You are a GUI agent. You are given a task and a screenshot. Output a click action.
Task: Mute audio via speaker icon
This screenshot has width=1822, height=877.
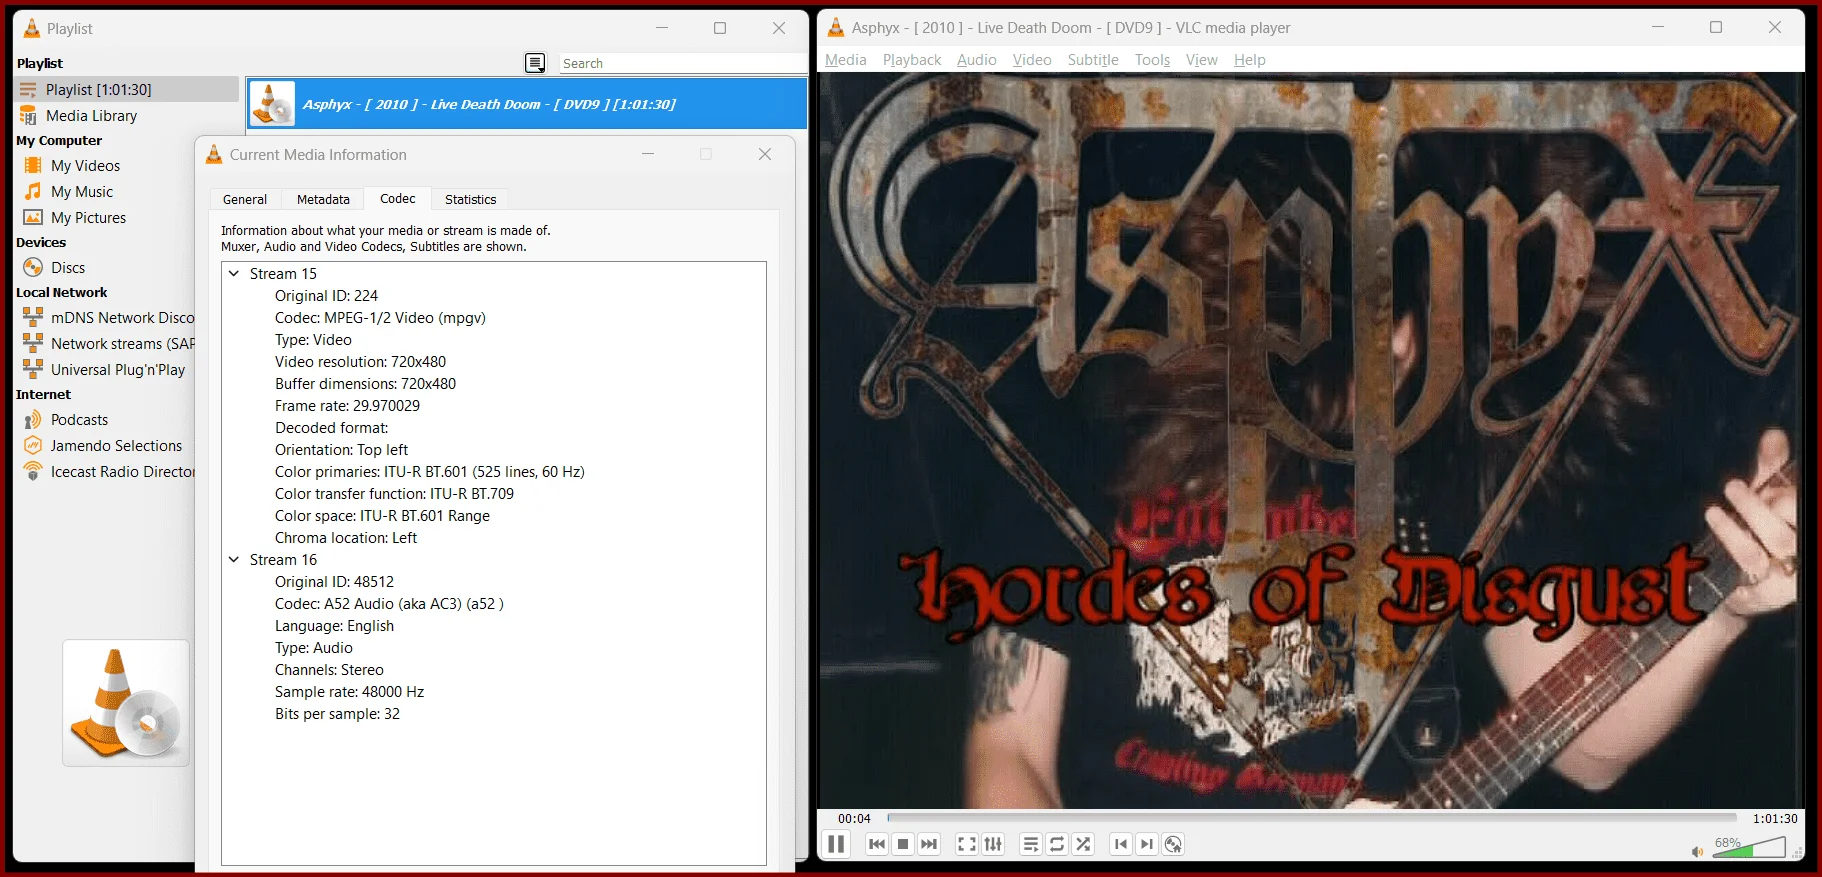[1697, 852]
